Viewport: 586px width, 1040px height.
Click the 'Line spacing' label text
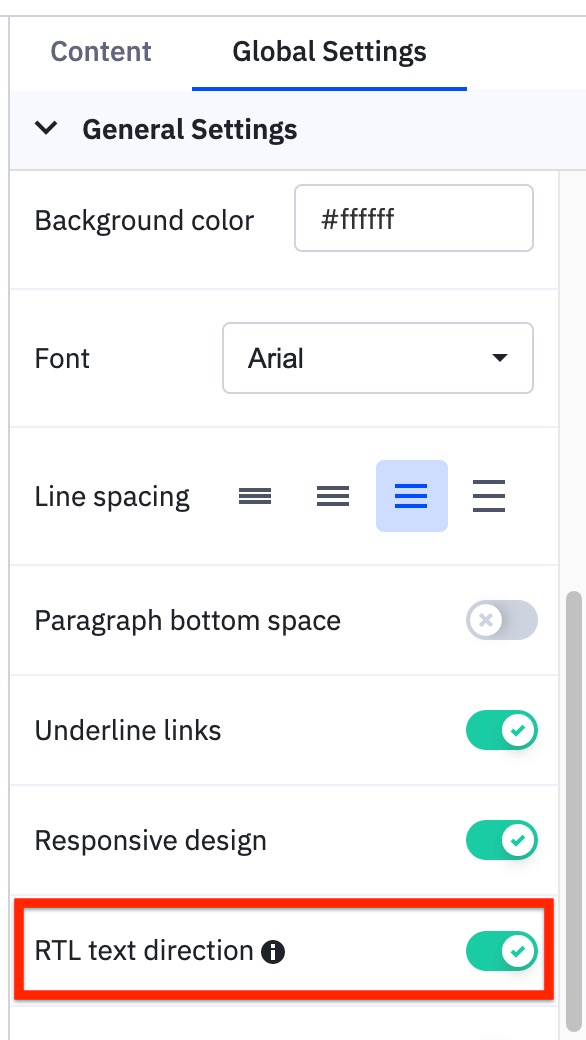pos(112,497)
